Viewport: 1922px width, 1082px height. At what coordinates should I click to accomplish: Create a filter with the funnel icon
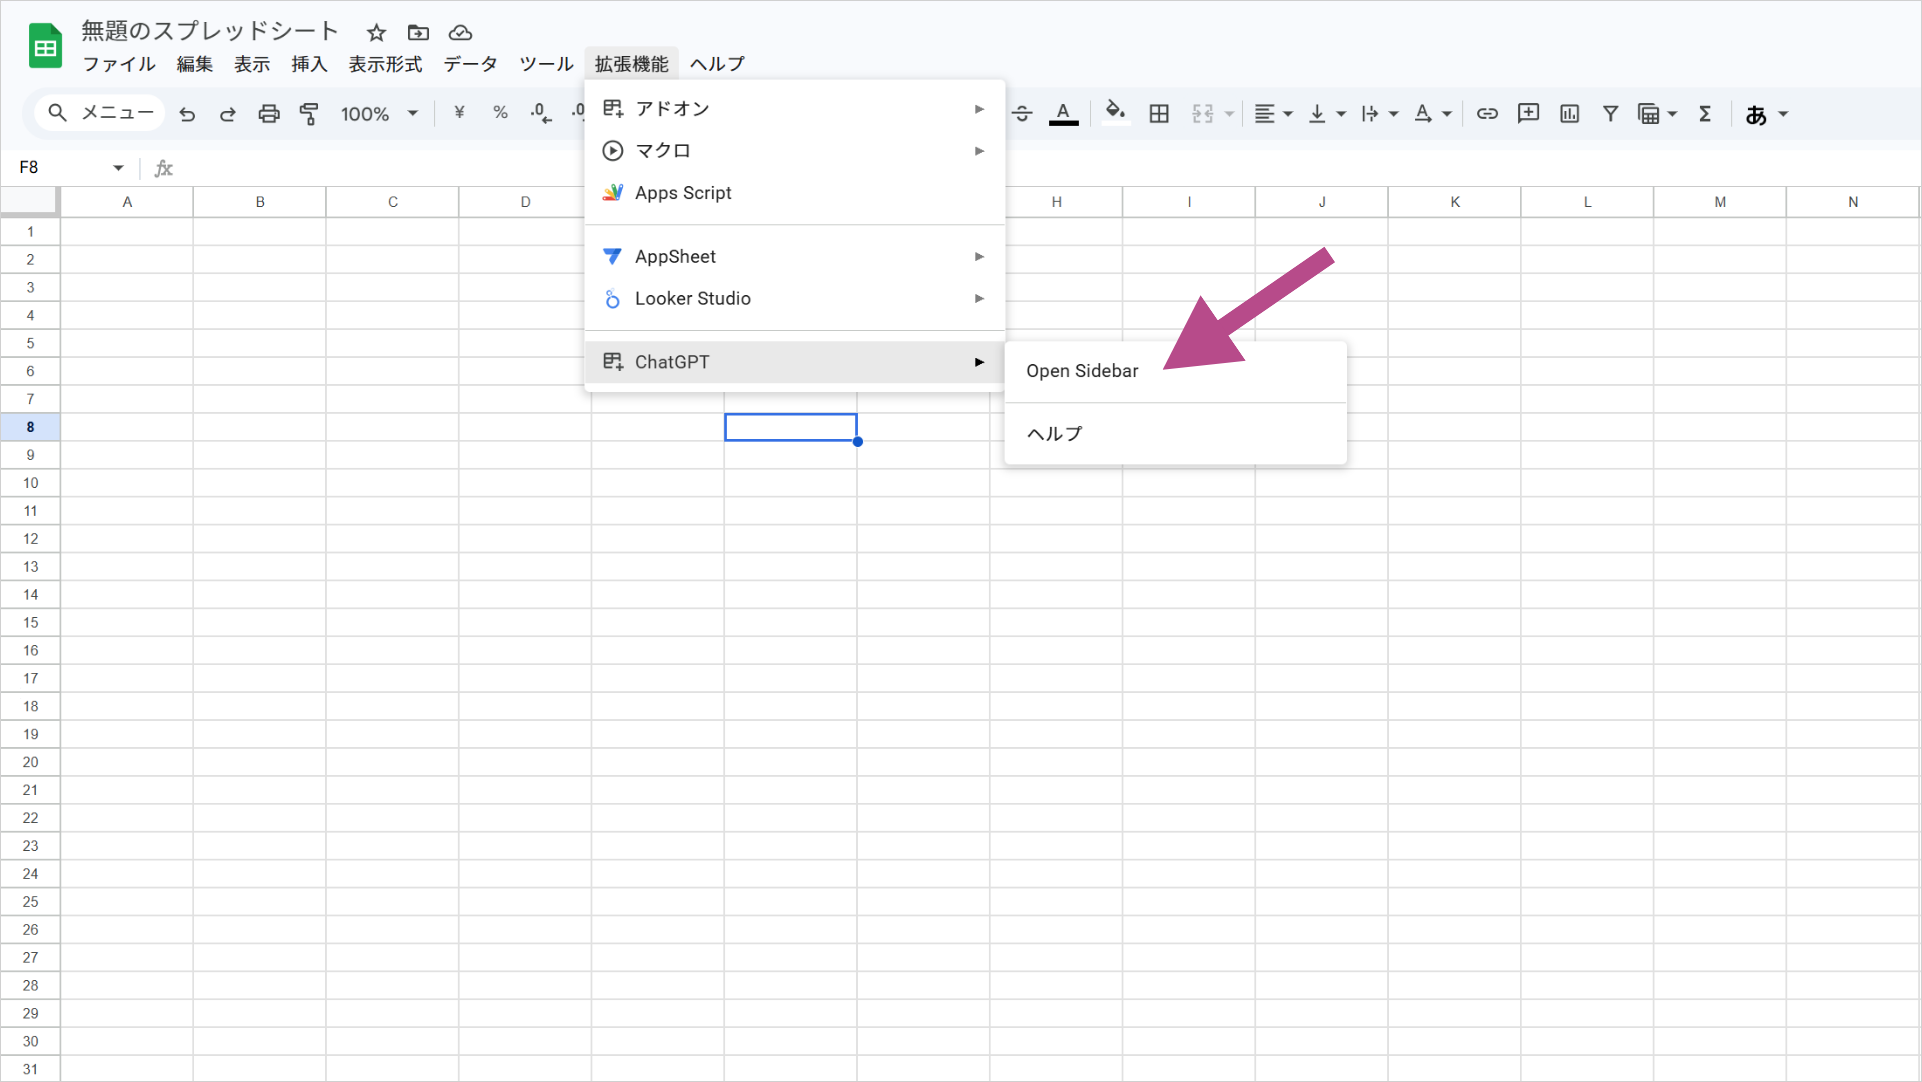[1610, 114]
